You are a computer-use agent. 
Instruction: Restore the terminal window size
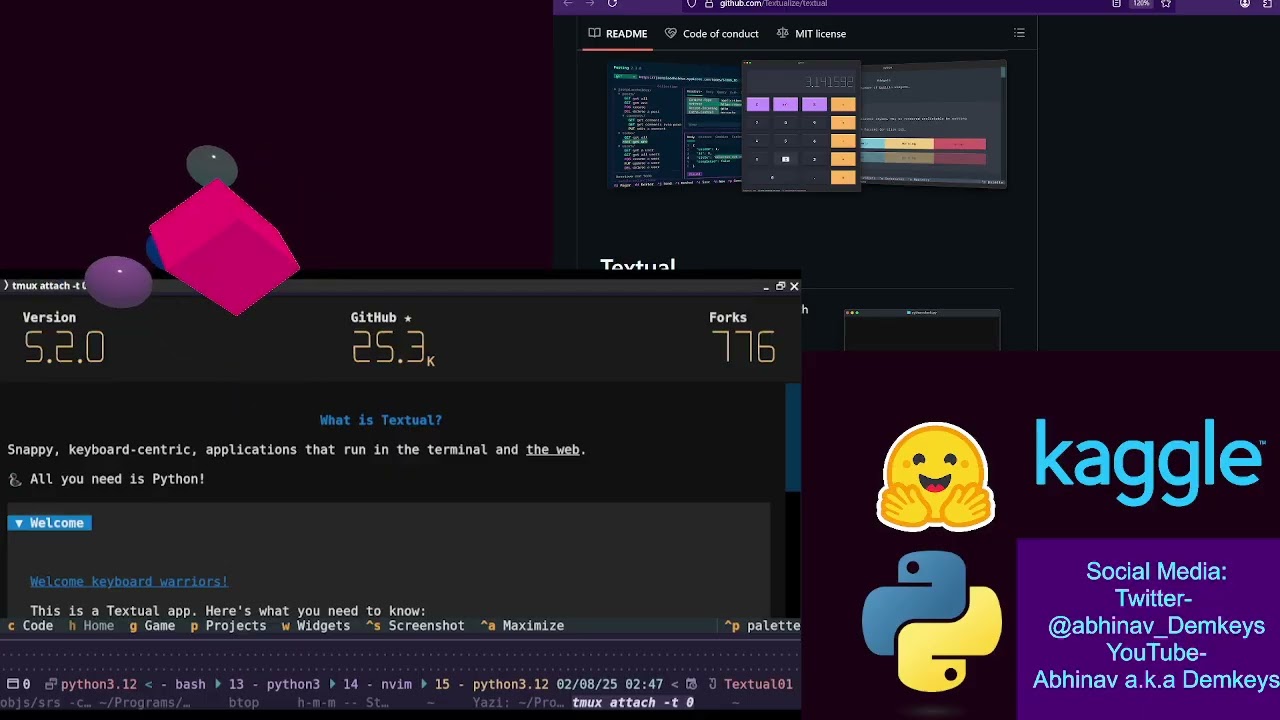pos(780,286)
